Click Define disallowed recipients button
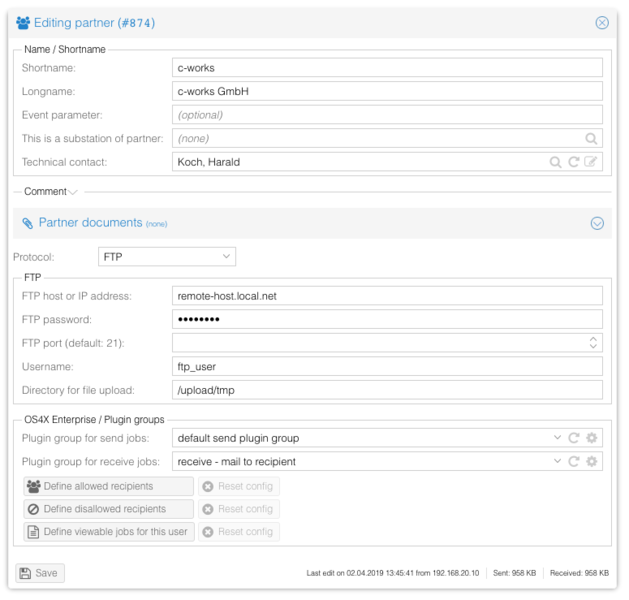This screenshot has width=629, height=600. coord(108,509)
